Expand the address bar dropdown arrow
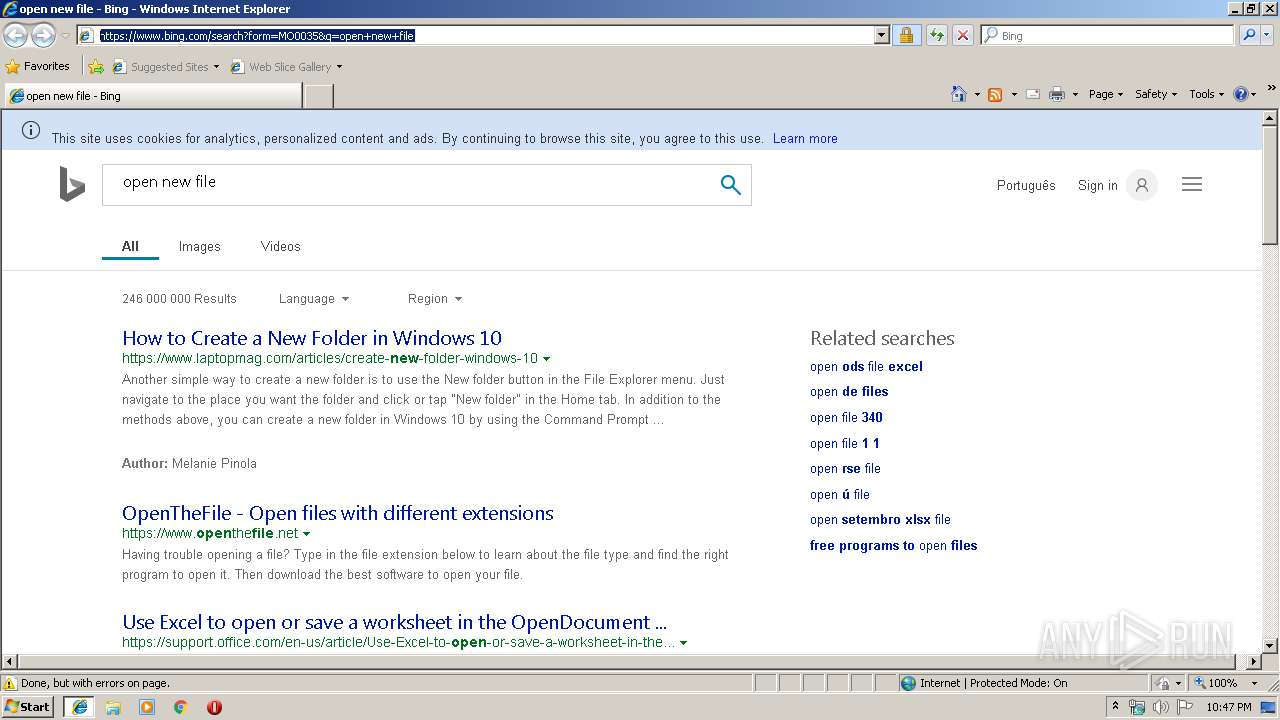This screenshot has height=720, width=1280. click(881, 35)
